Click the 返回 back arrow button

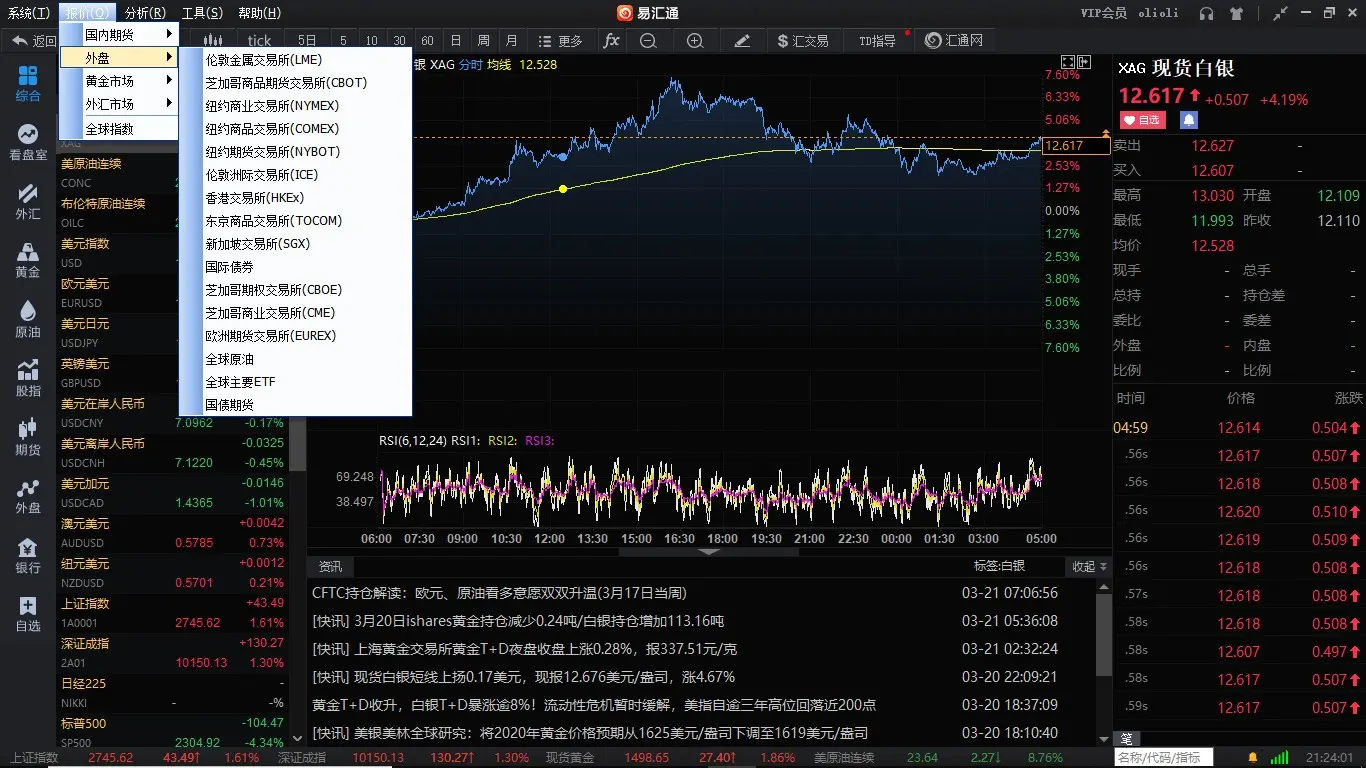point(34,41)
